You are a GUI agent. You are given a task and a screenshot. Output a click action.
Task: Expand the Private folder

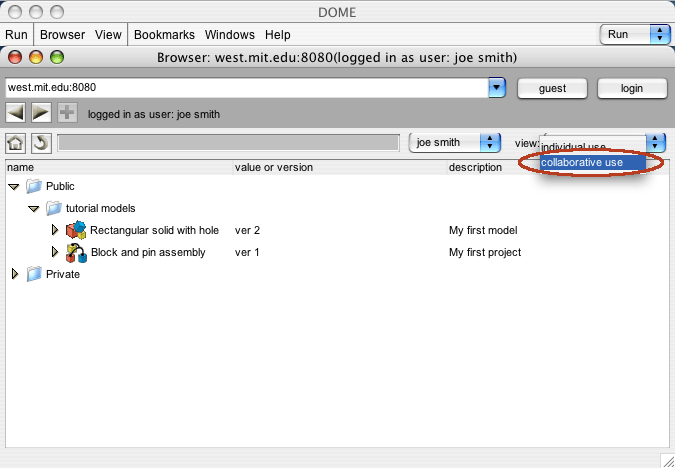pyautogui.click(x=15, y=274)
